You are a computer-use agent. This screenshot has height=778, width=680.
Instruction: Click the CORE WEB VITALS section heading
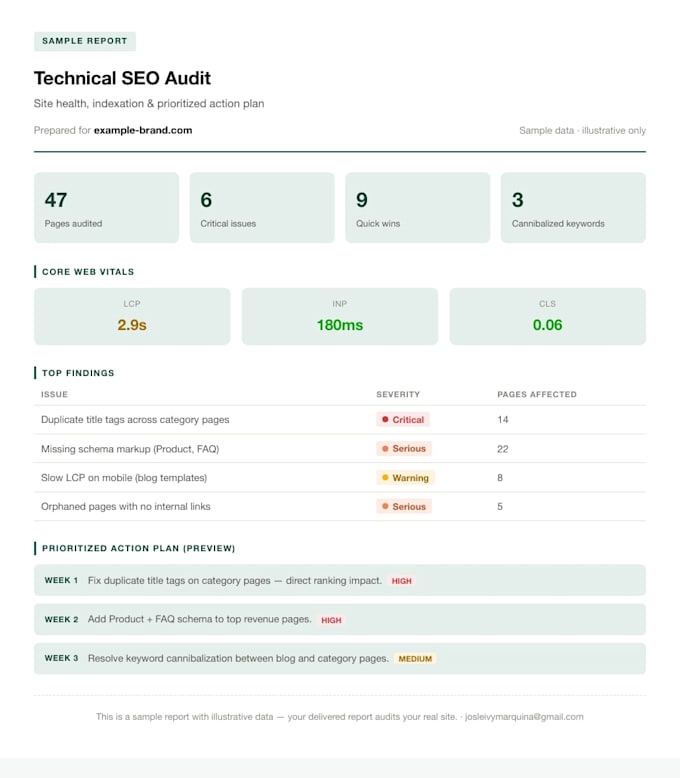(88, 271)
